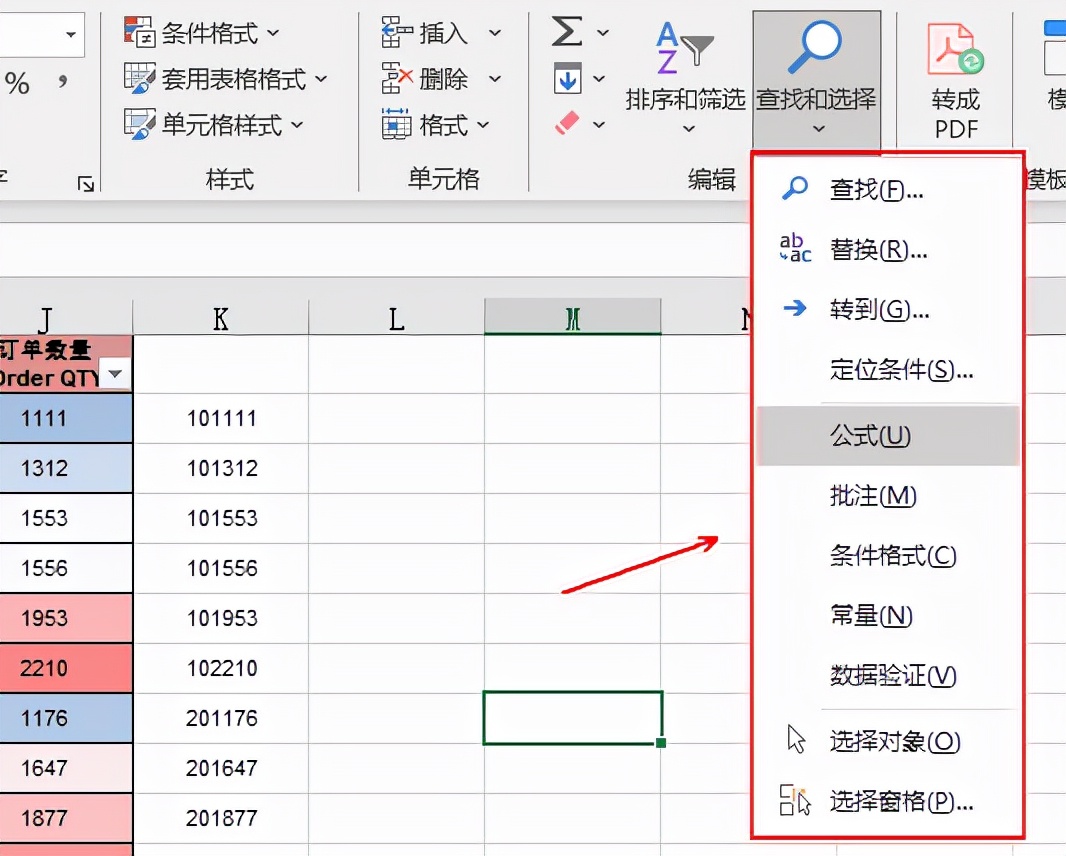Viewport: 1066px width, 856px height.
Task: Click the cell with 1553
Action: tap(65, 518)
